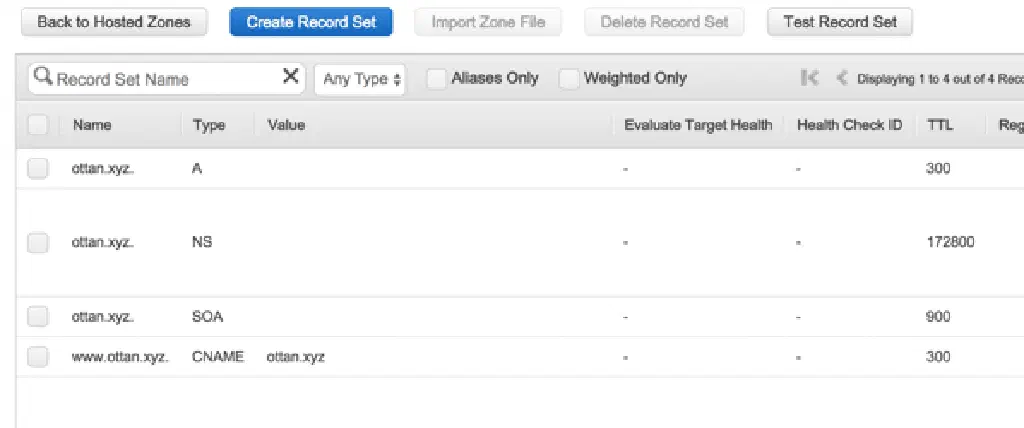Screen dimensions: 1024x428
Task: Go to first page of records
Action: 810,78
